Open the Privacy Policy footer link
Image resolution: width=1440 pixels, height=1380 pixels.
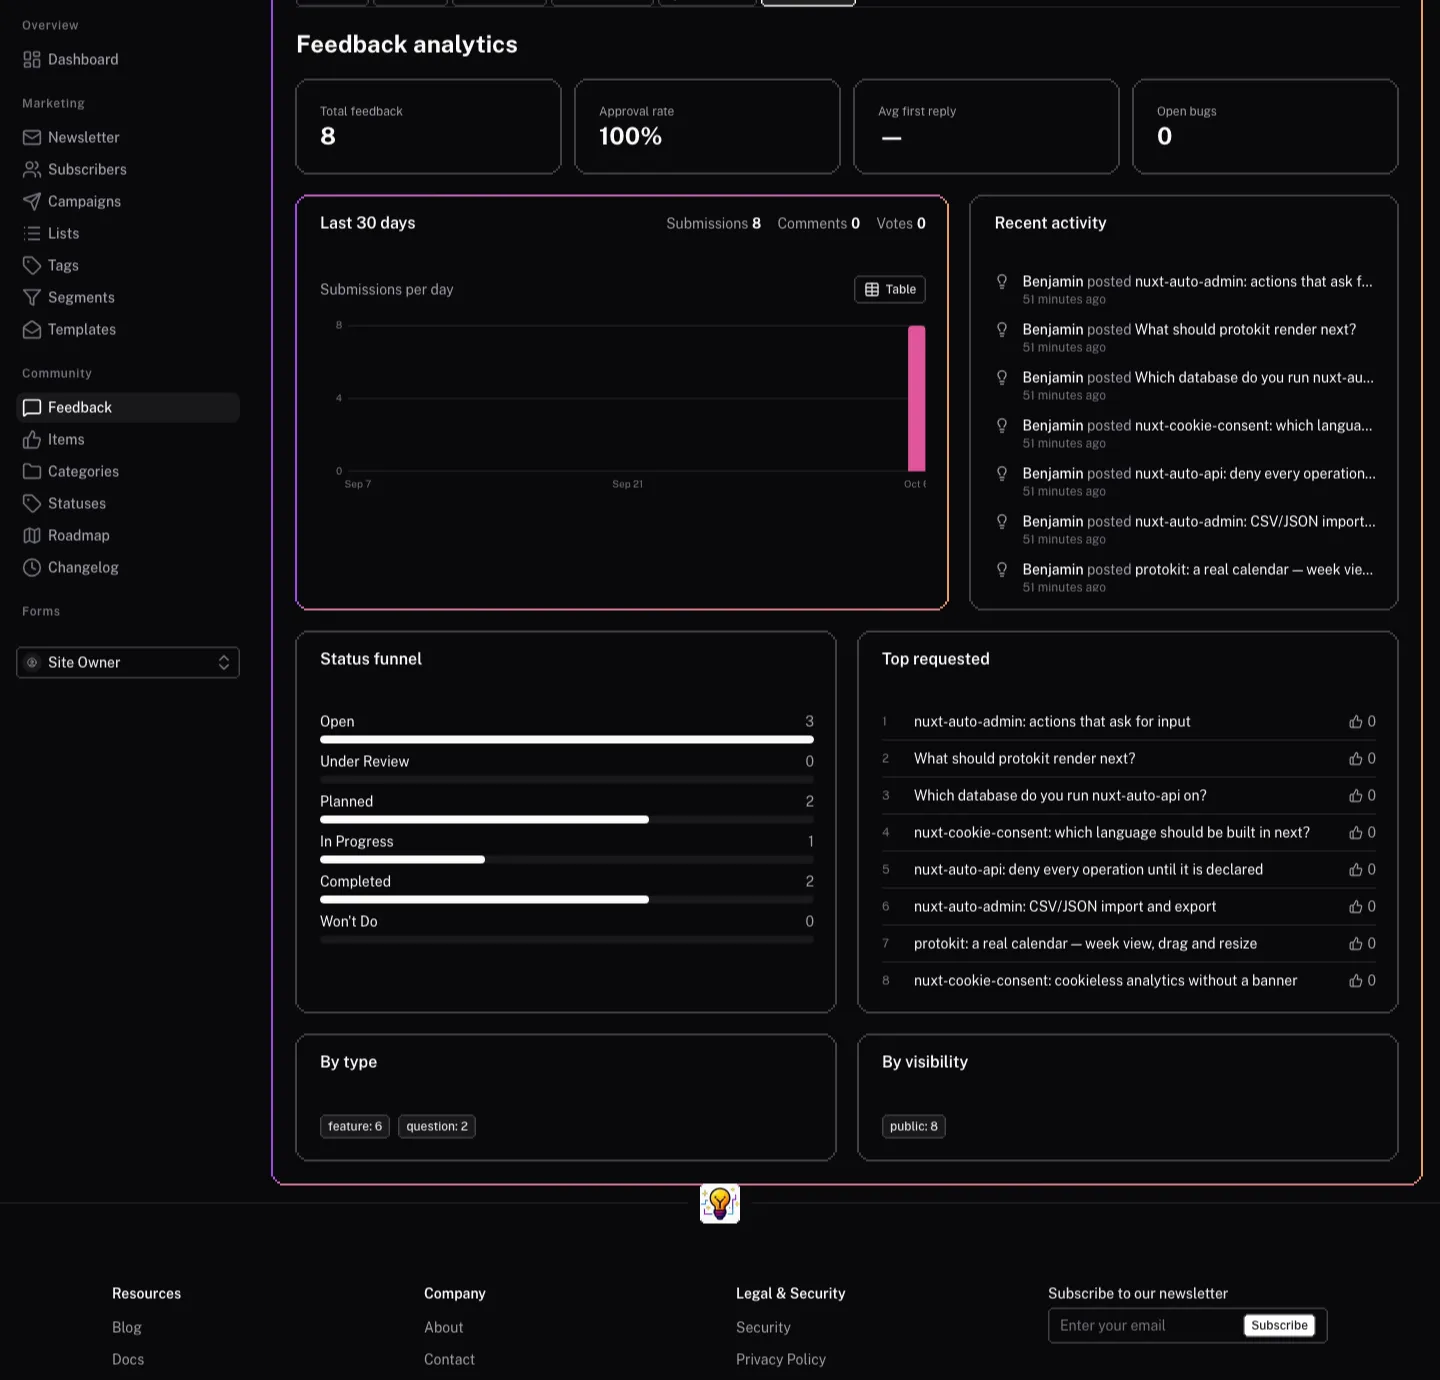781,1359
